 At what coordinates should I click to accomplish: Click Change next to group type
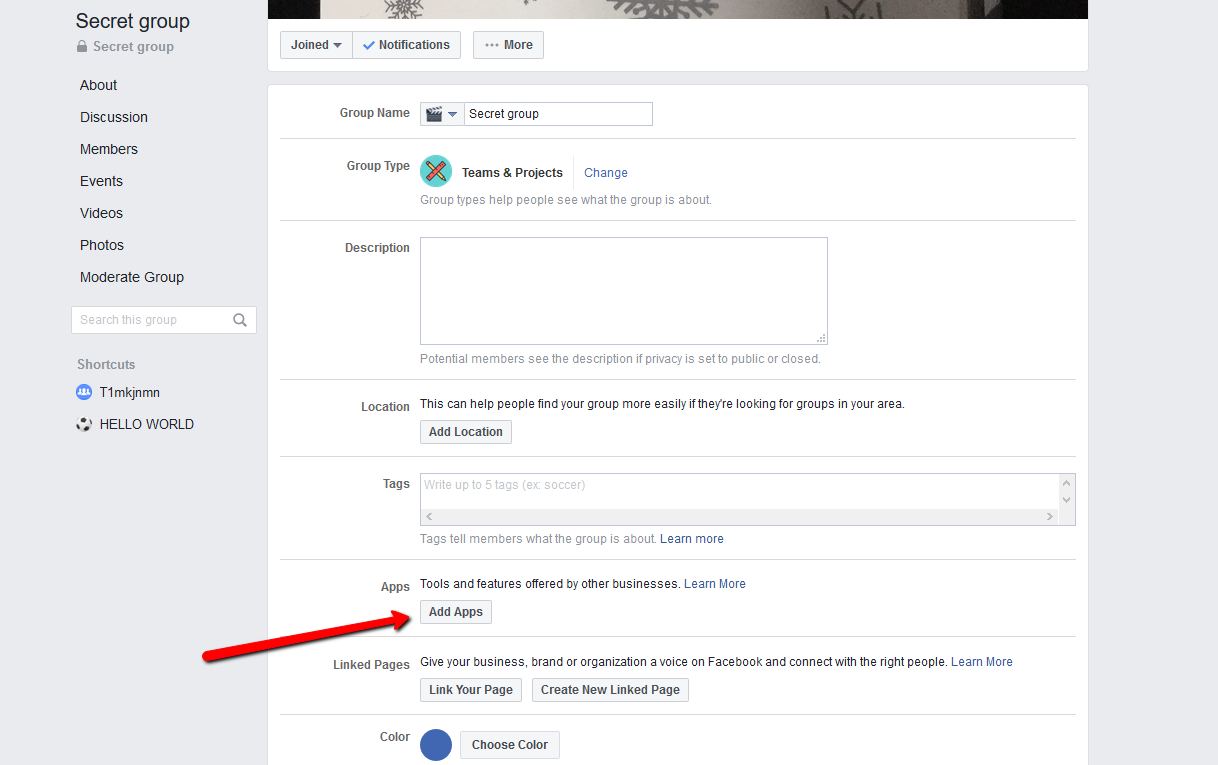tap(606, 173)
